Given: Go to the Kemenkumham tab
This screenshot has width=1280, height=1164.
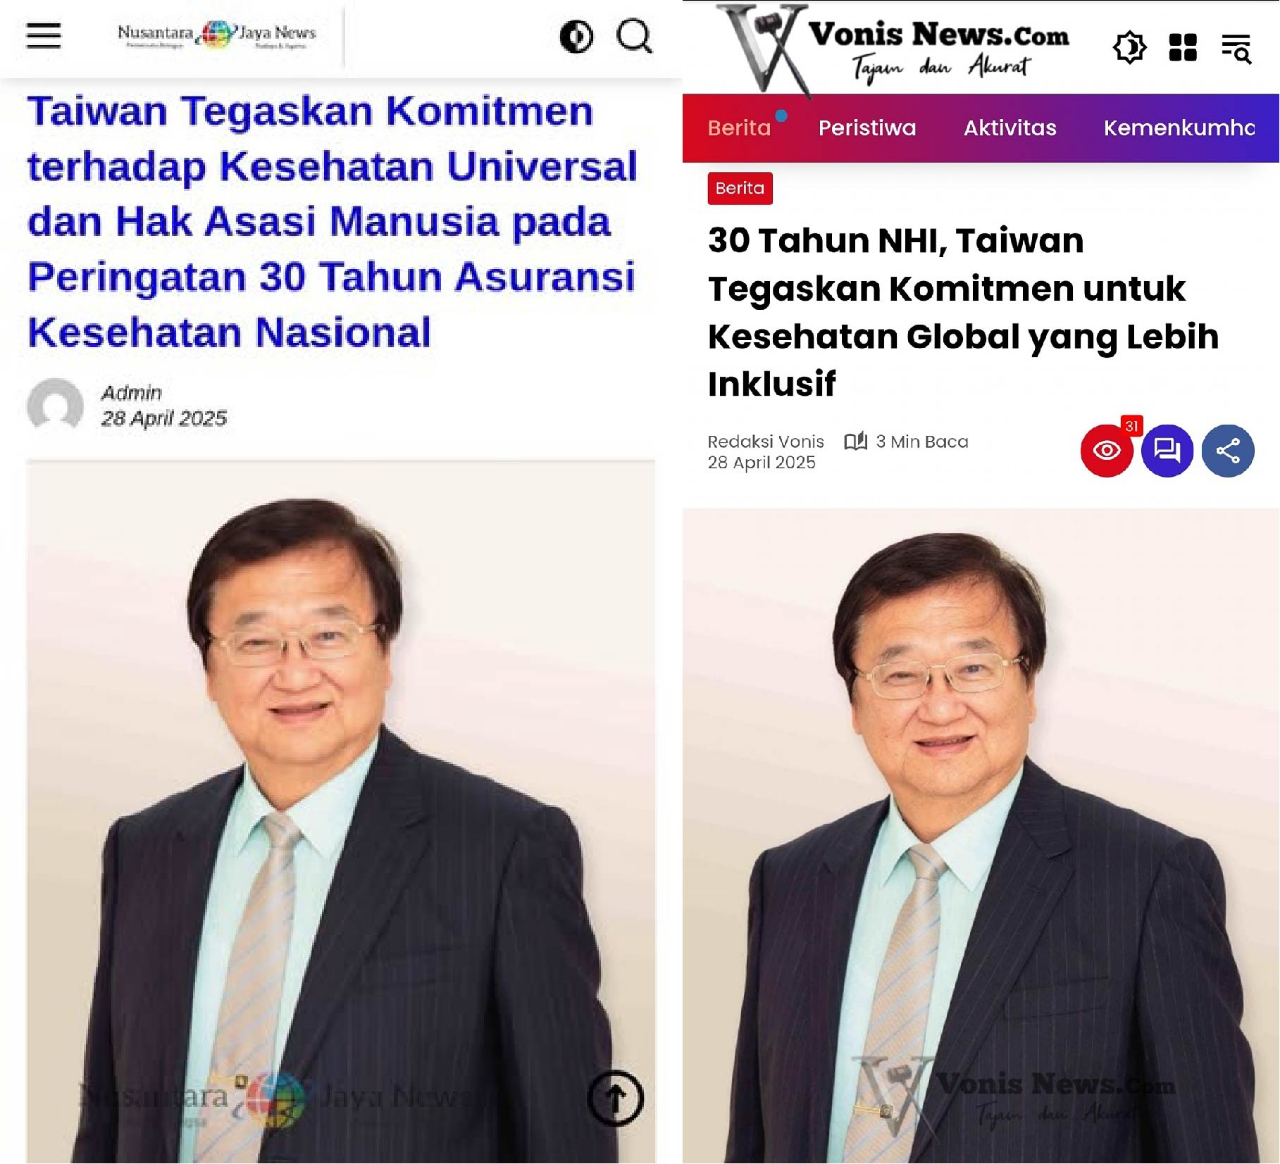Looking at the screenshot, I should coord(1180,128).
